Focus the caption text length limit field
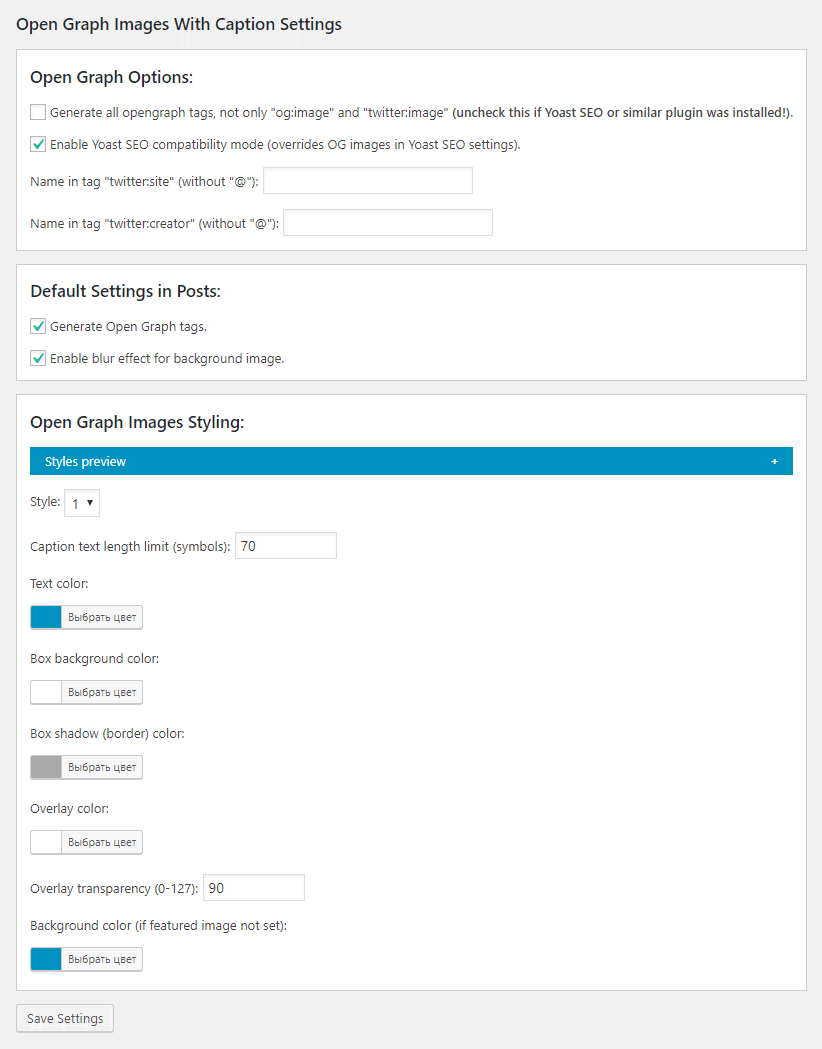This screenshot has width=822, height=1049. pos(286,546)
